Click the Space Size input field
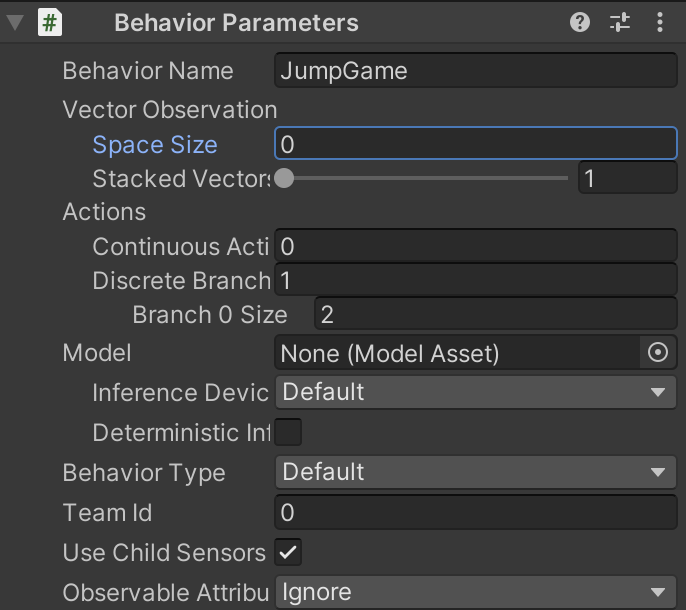This screenshot has width=686, height=610. click(476, 144)
